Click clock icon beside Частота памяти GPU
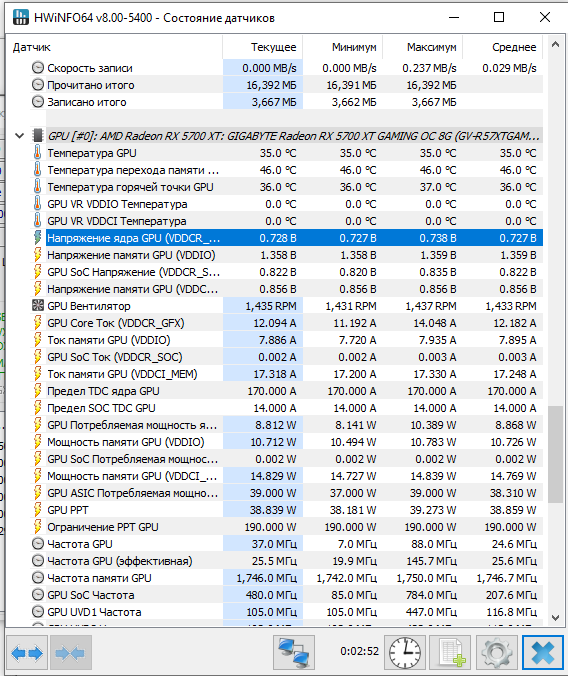The width and height of the screenshot is (568, 676). (38, 578)
